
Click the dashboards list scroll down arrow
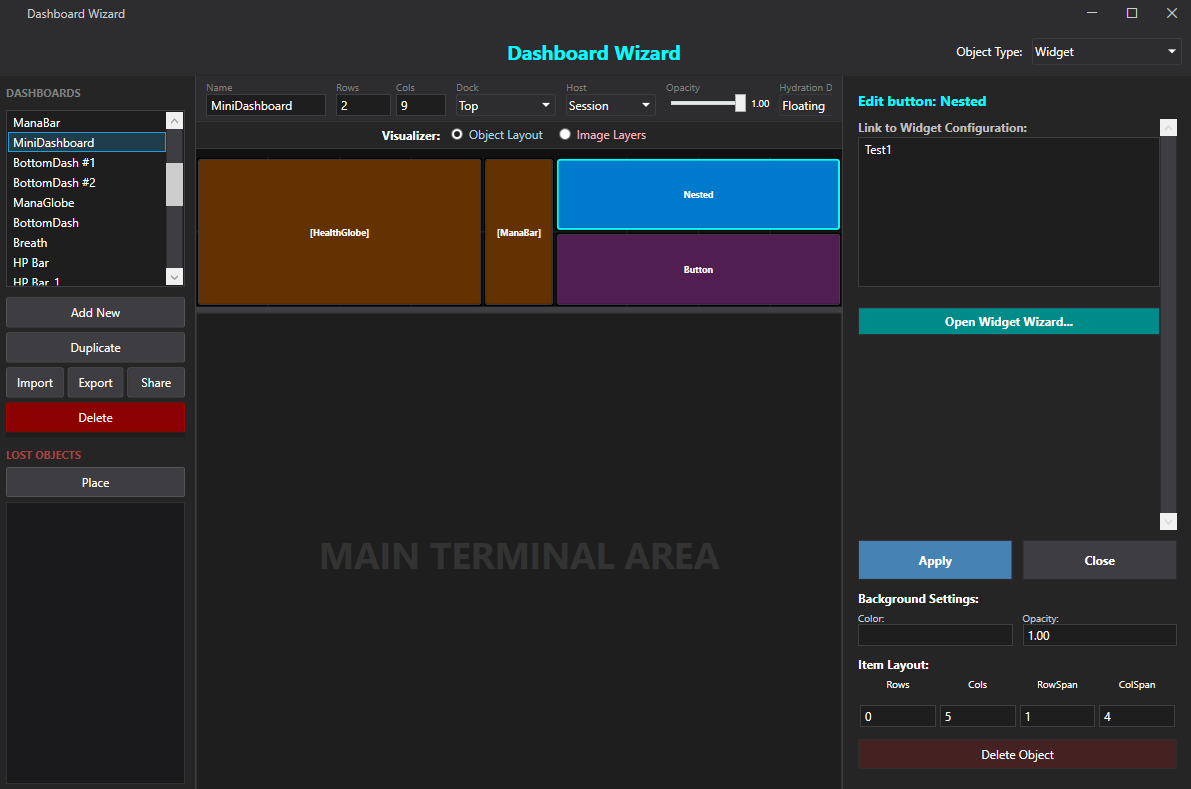[x=175, y=277]
